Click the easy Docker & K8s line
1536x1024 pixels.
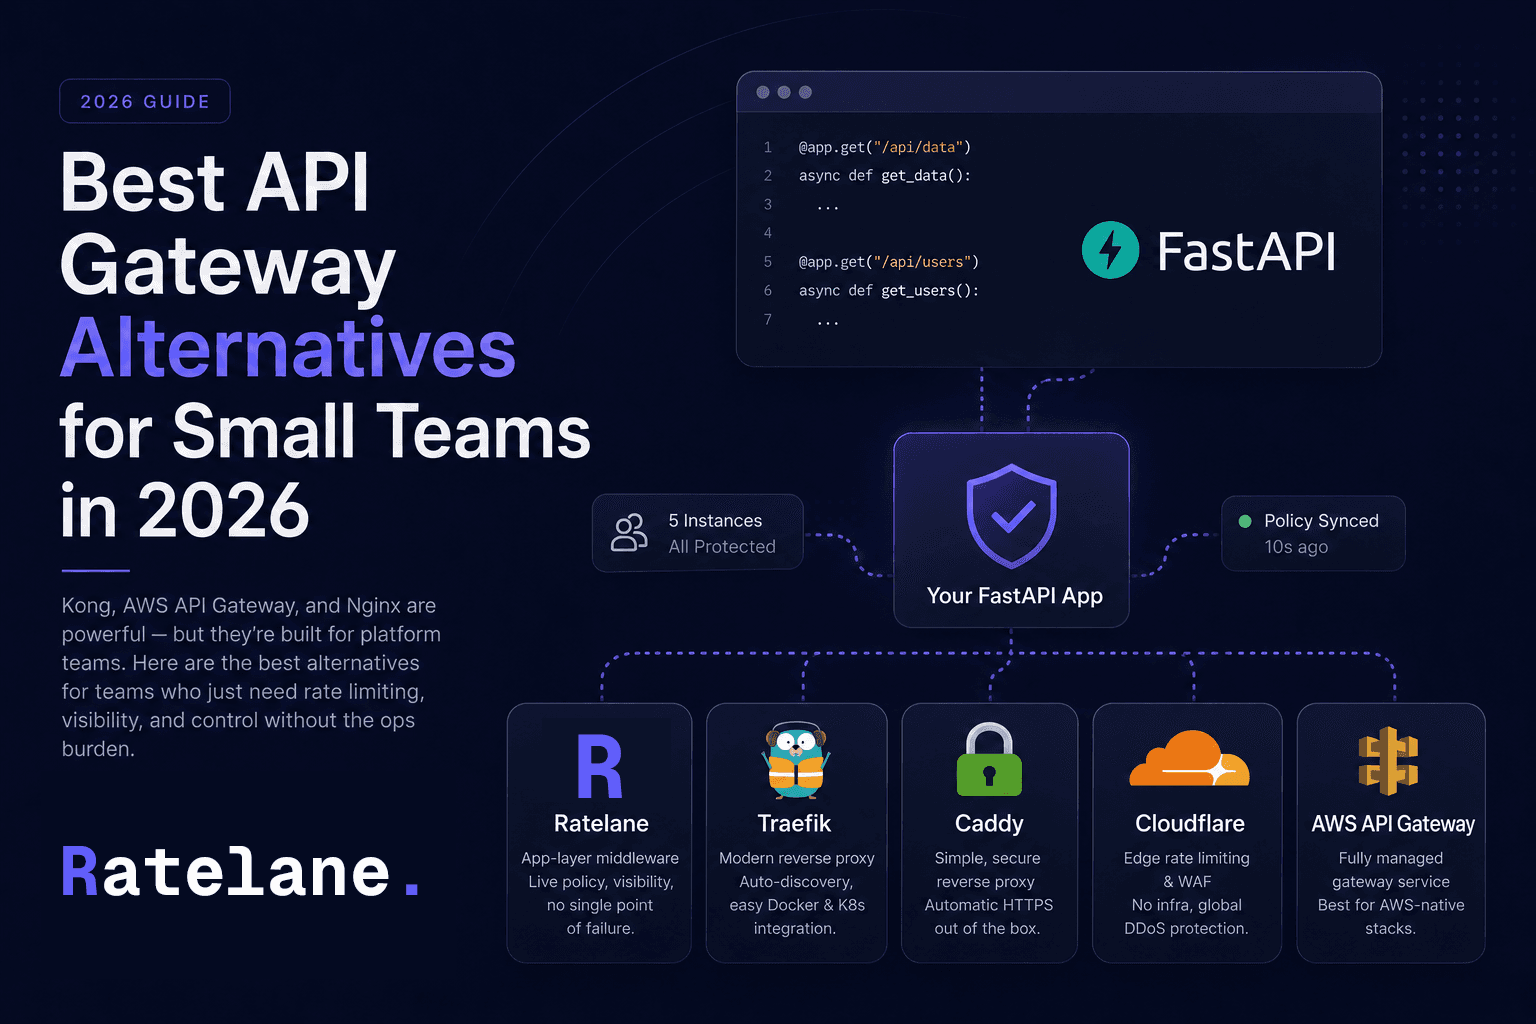pos(797,905)
